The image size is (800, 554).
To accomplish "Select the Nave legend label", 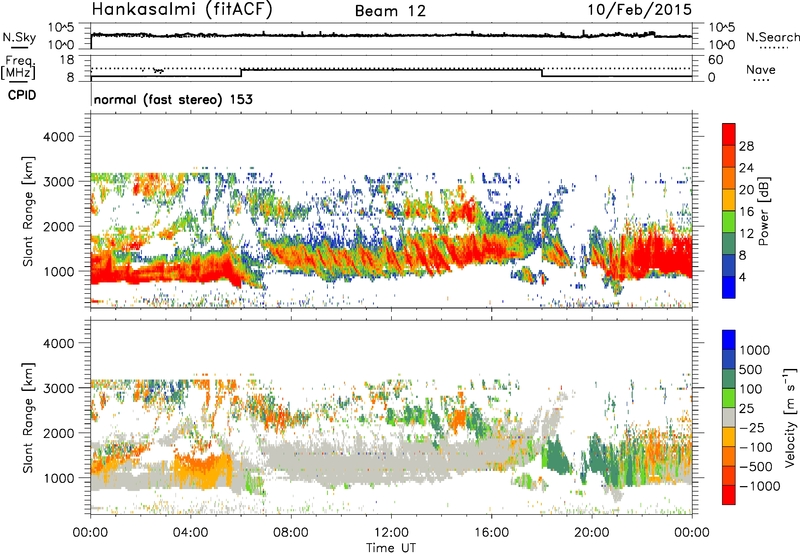I will pos(761,69).
